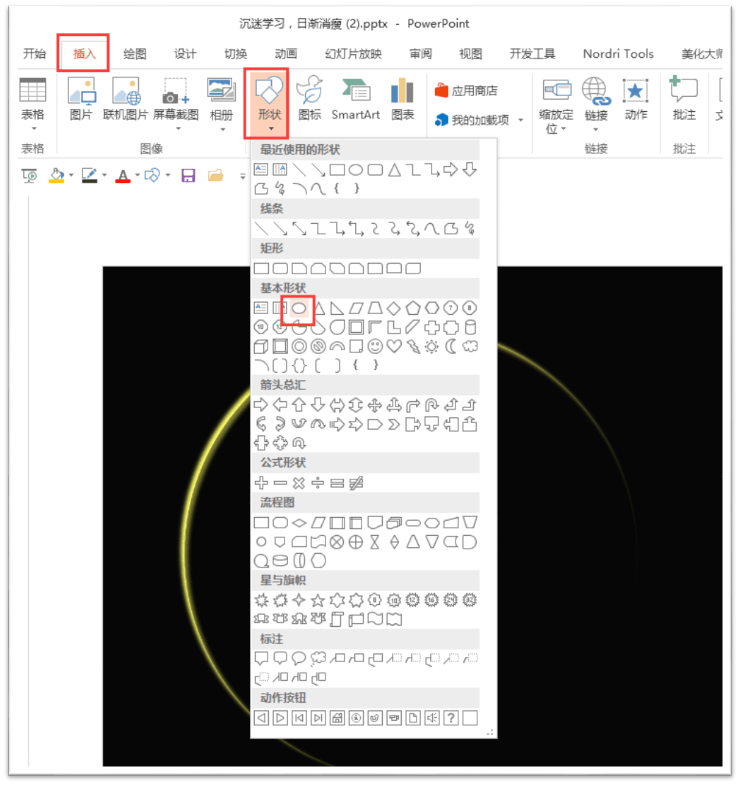Click the purple save icon in quick toolbar
The width and height of the screenshot is (740, 785).
188,175
